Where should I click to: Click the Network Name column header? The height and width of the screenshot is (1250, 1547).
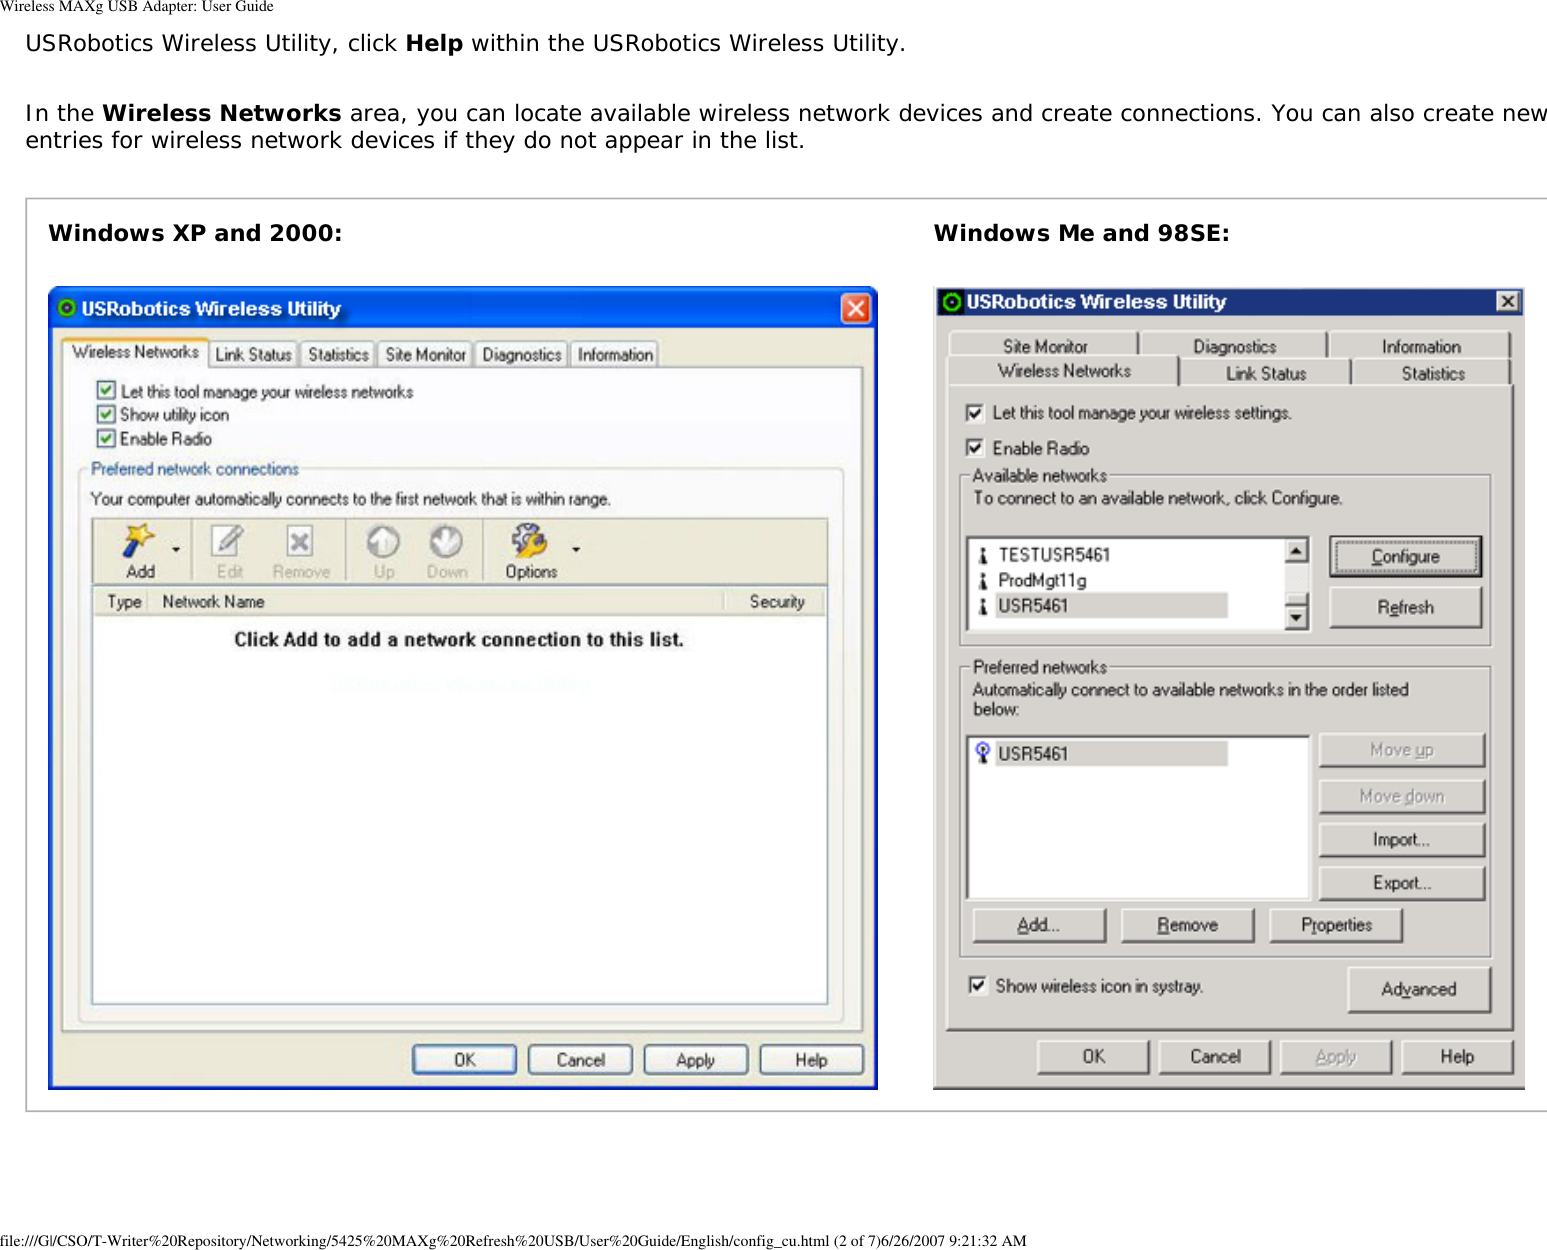point(434,601)
